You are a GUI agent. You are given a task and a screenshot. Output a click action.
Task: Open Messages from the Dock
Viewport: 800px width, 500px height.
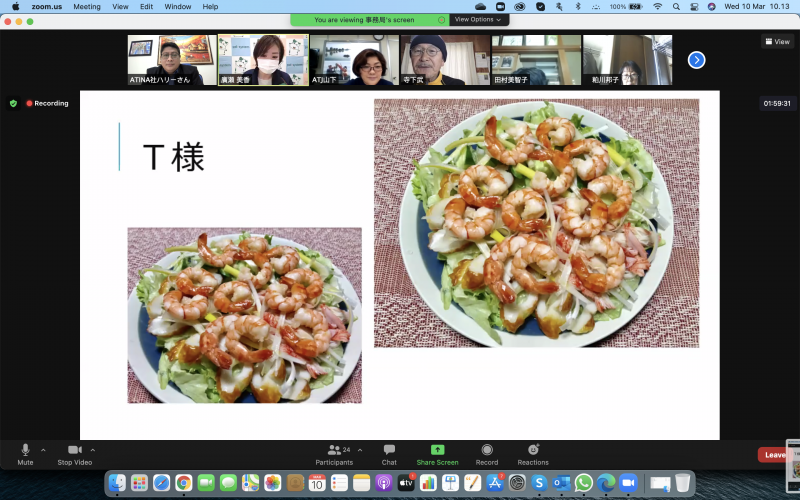[228, 482]
